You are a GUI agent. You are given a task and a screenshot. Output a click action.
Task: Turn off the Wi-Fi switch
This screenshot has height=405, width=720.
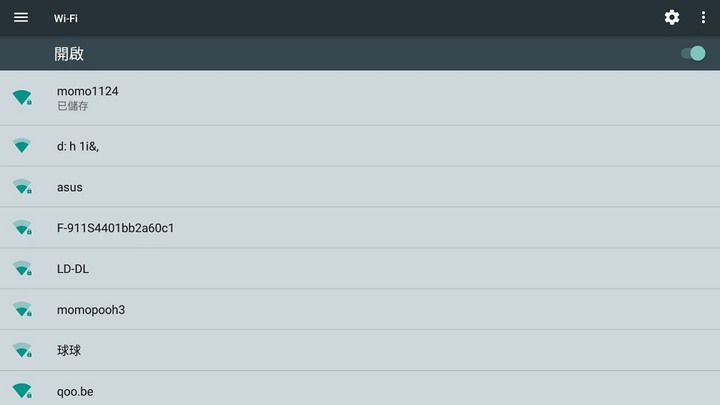(x=693, y=53)
